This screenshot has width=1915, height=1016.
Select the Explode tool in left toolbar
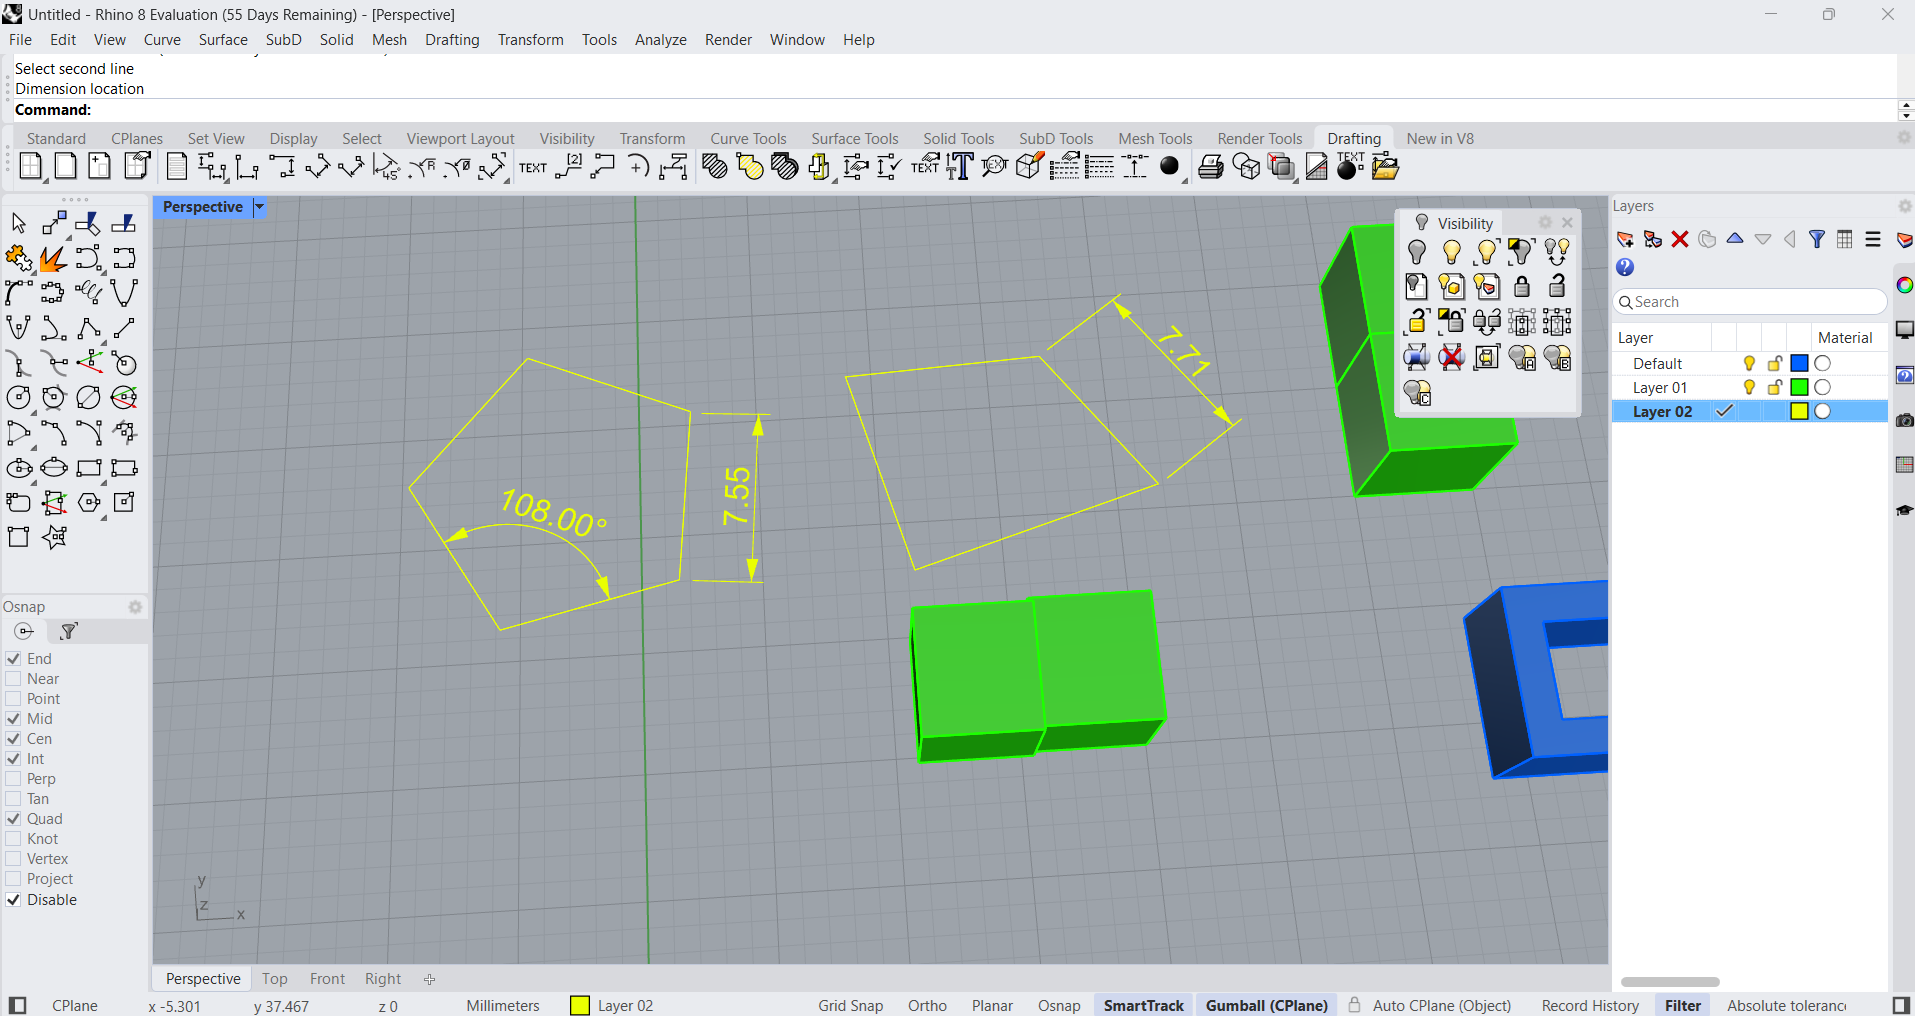52,259
